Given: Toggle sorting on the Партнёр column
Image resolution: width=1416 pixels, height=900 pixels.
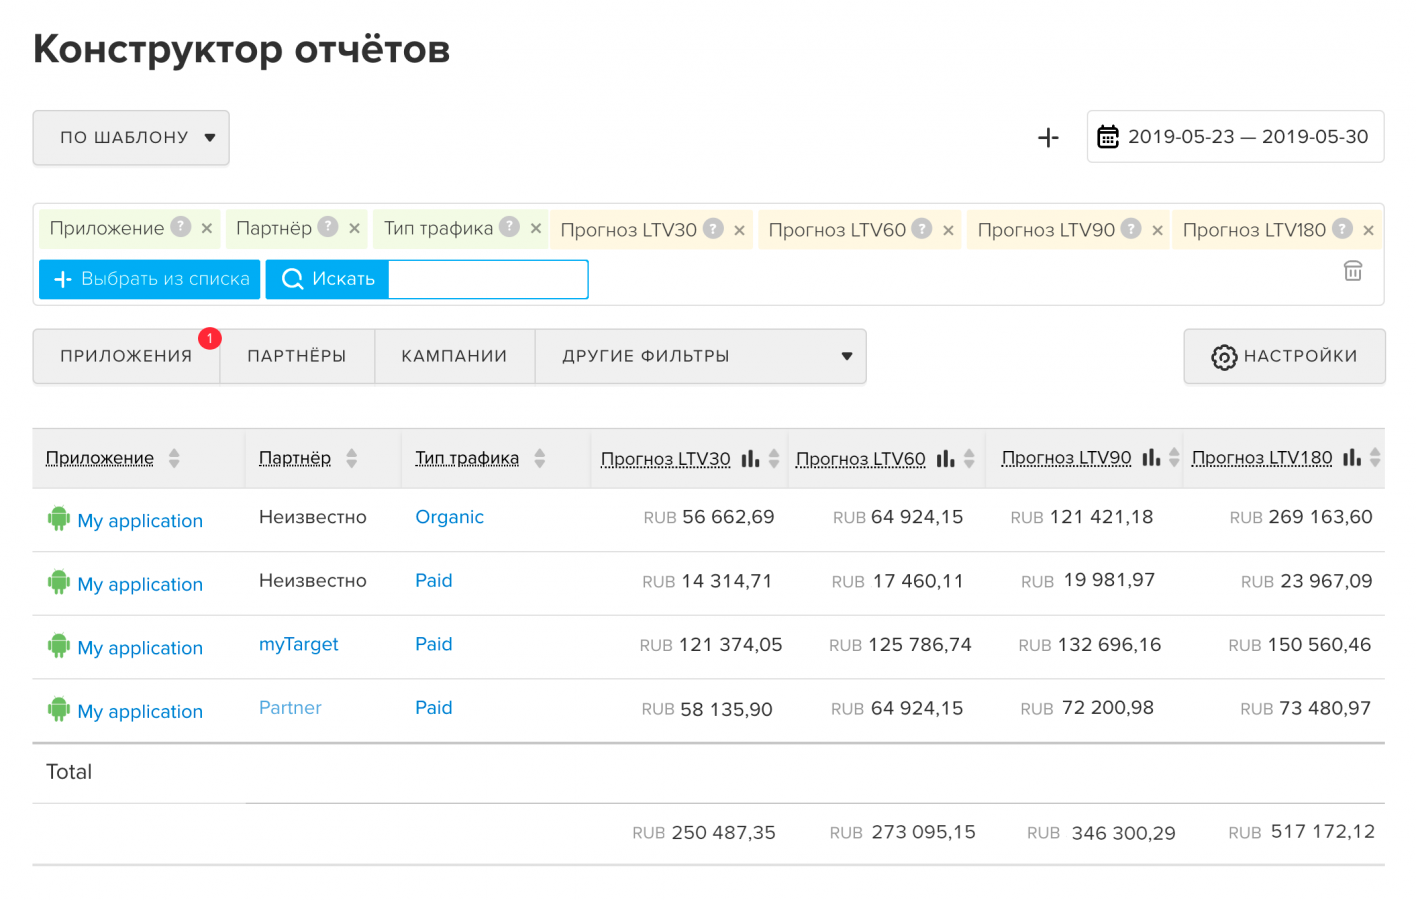Looking at the screenshot, I should 351,458.
